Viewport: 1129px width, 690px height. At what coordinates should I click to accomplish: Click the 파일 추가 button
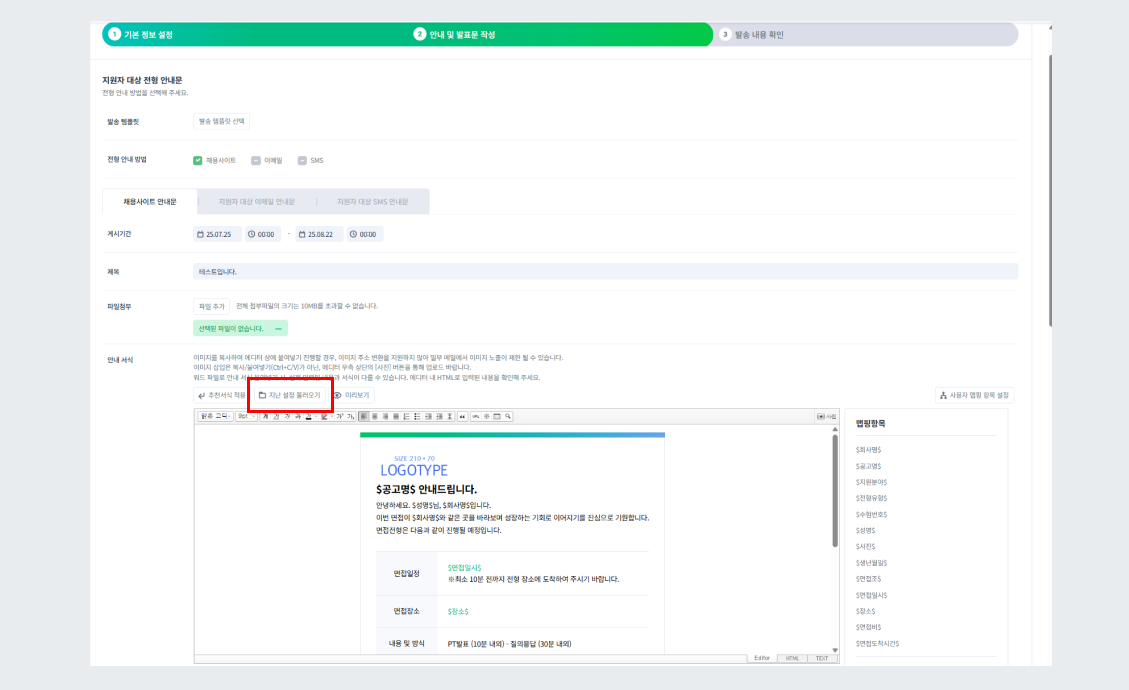pos(212,306)
